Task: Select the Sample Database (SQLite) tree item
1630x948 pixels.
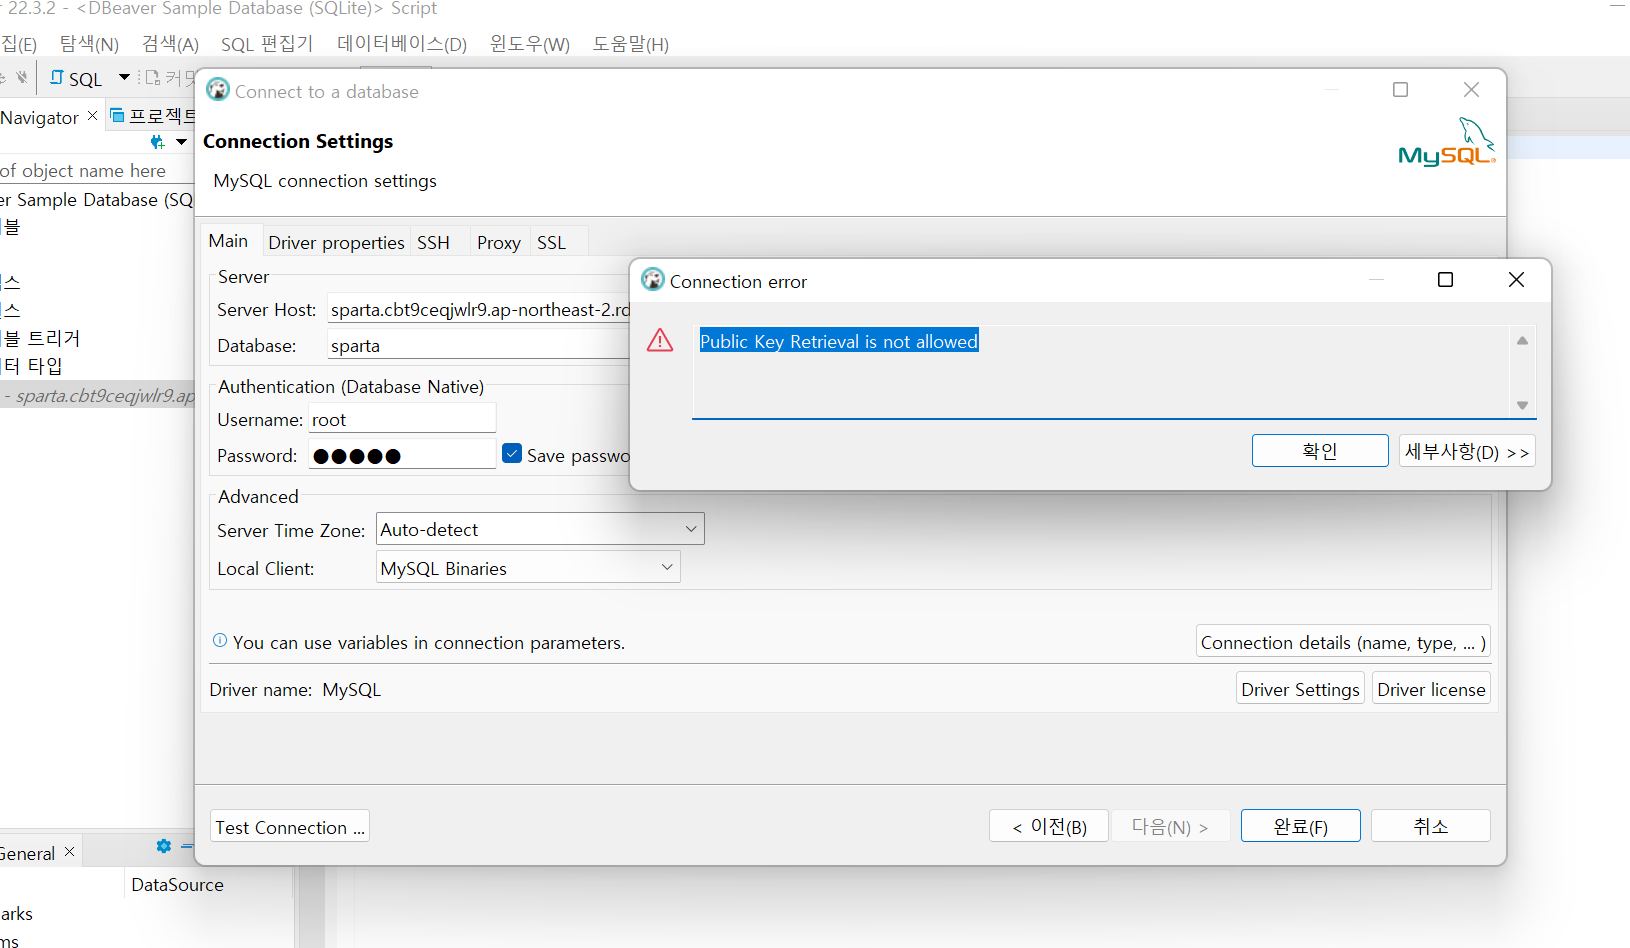Action: tap(96, 199)
